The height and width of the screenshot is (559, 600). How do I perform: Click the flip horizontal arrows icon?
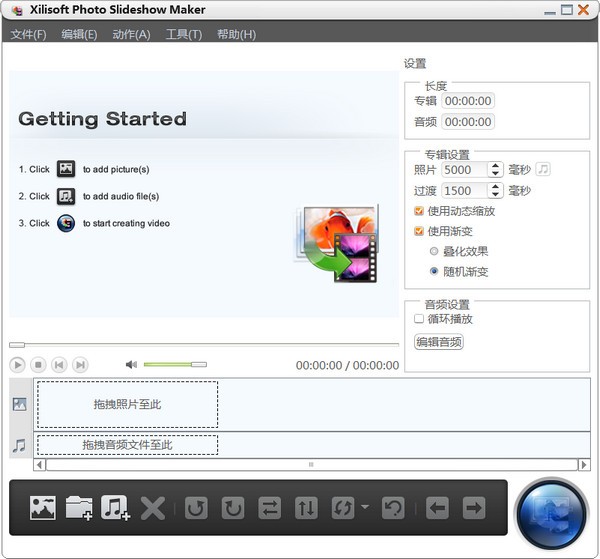tap(269, 508)
